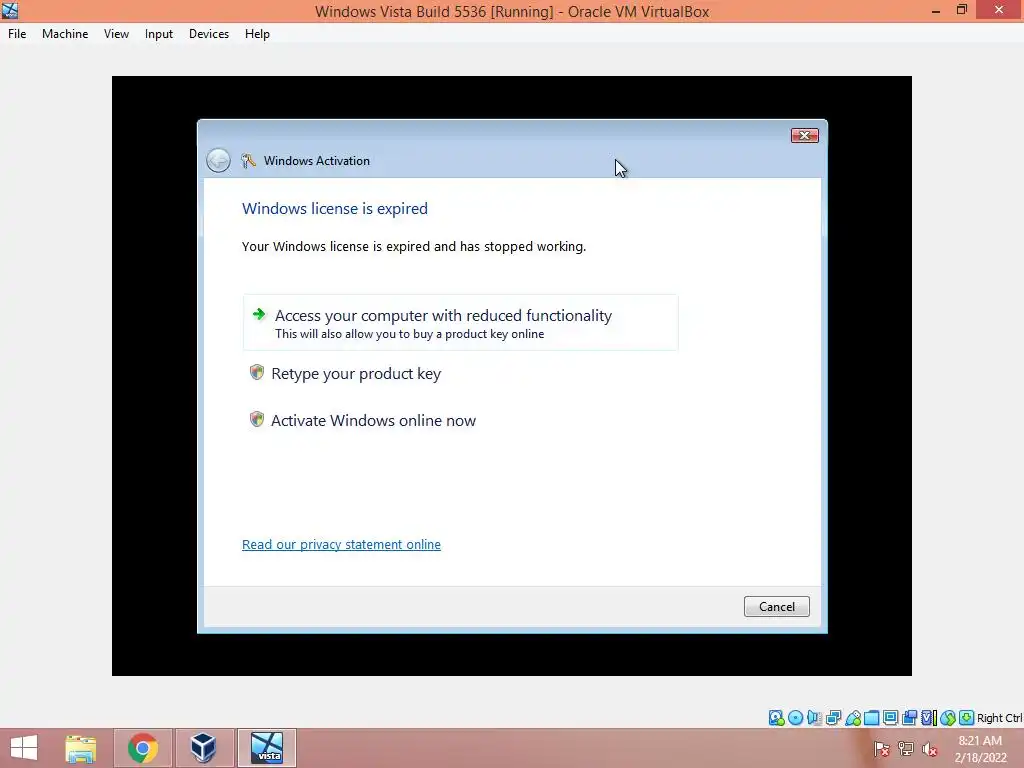This screenshot has height=768, width=1024.
Task: Open Action Center flag tray icon
Action: (x=882, y=749)
